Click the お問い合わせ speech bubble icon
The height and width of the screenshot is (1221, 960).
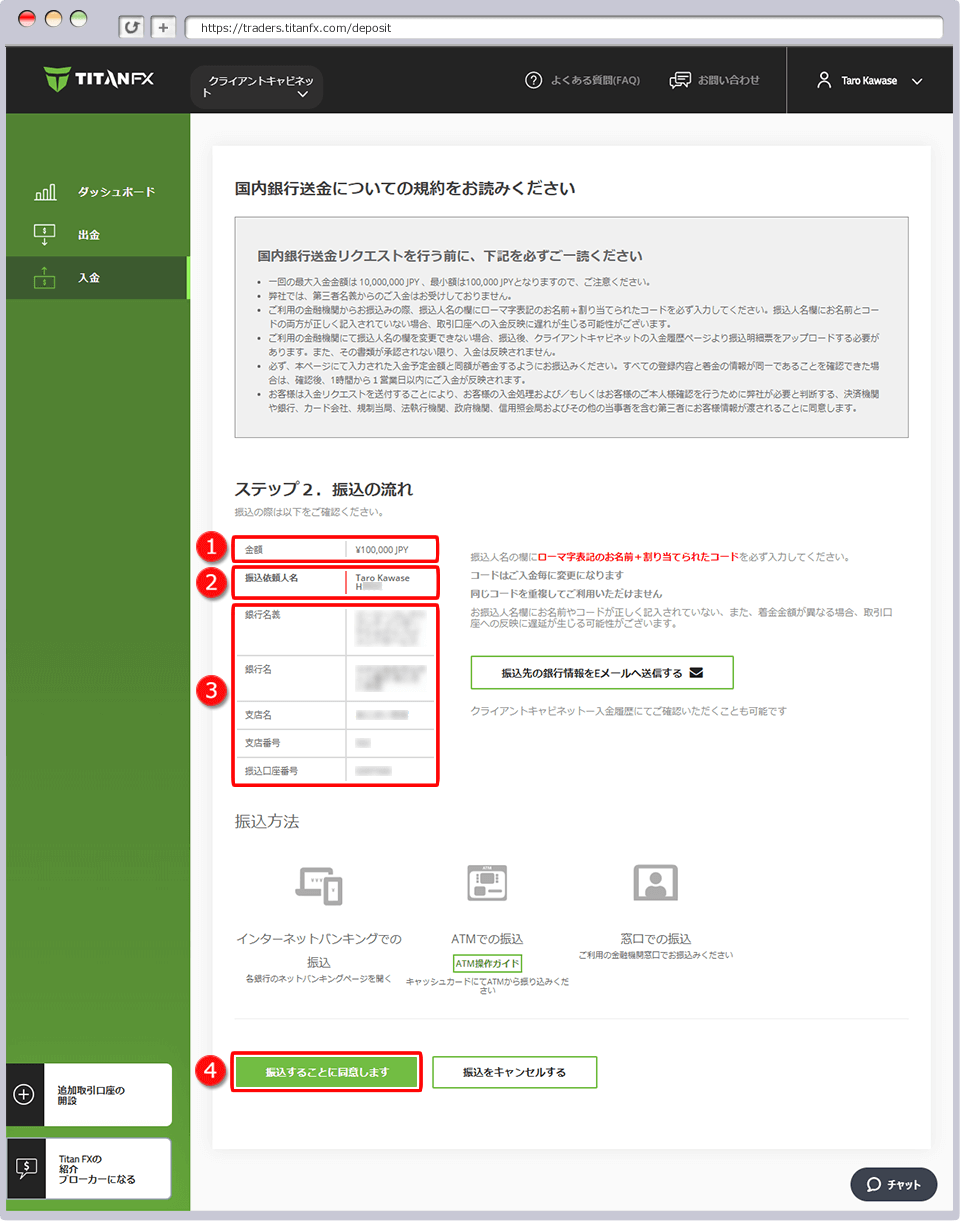click(682, 80)
